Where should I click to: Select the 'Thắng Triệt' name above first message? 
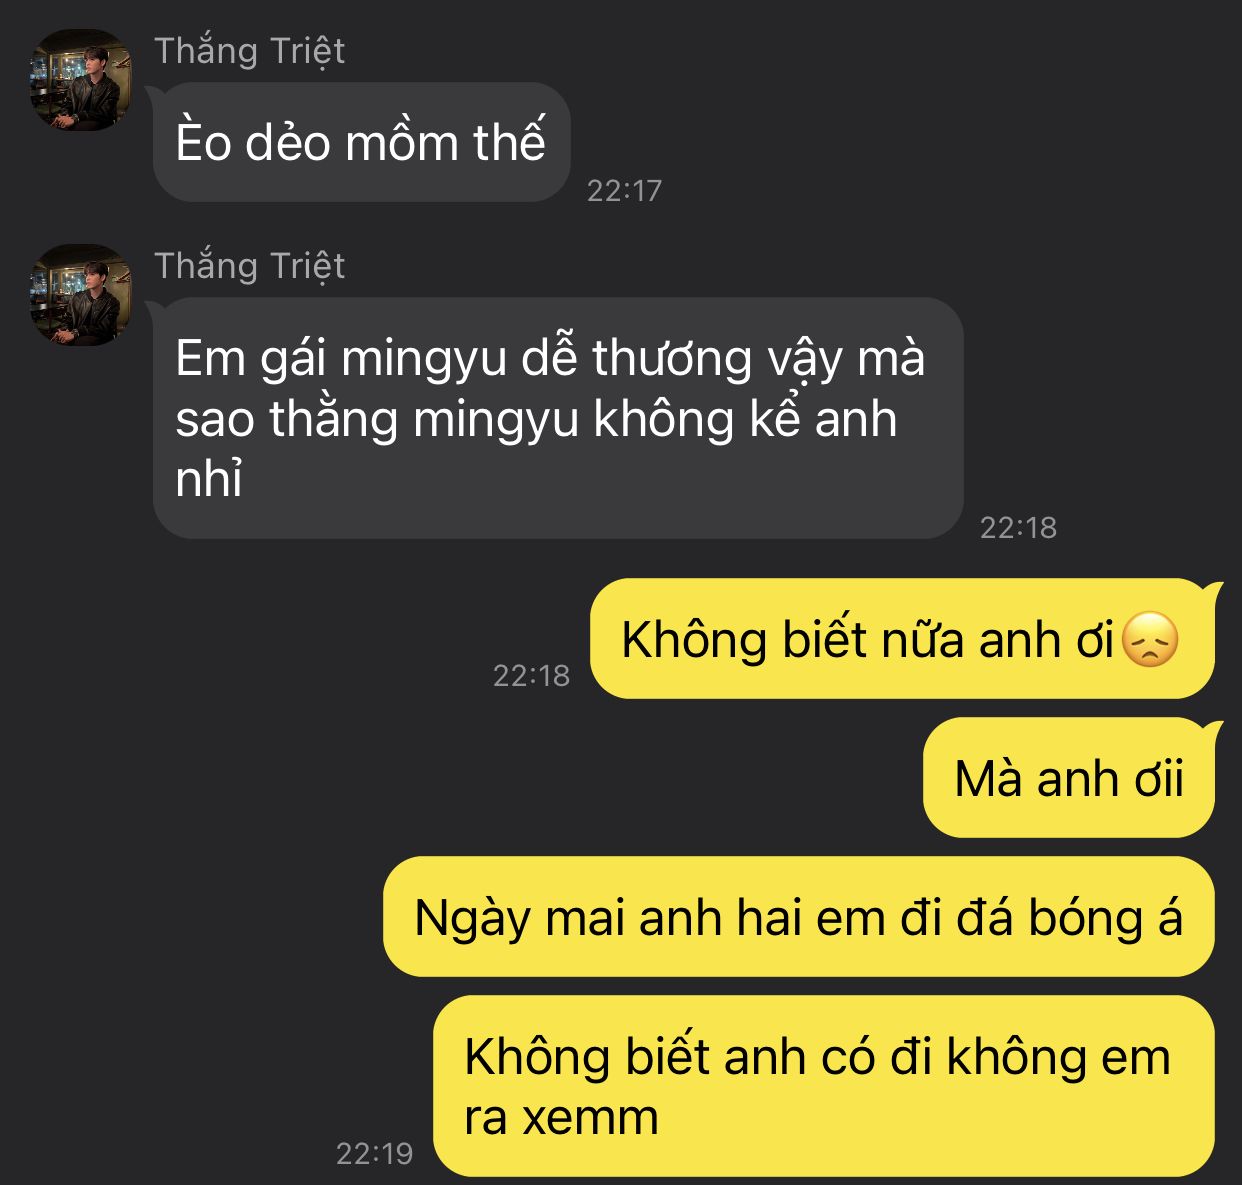pos(249,50)
